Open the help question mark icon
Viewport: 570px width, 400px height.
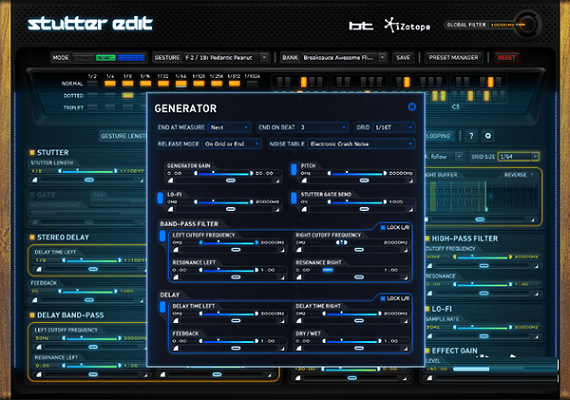click(x=471, y=136)
